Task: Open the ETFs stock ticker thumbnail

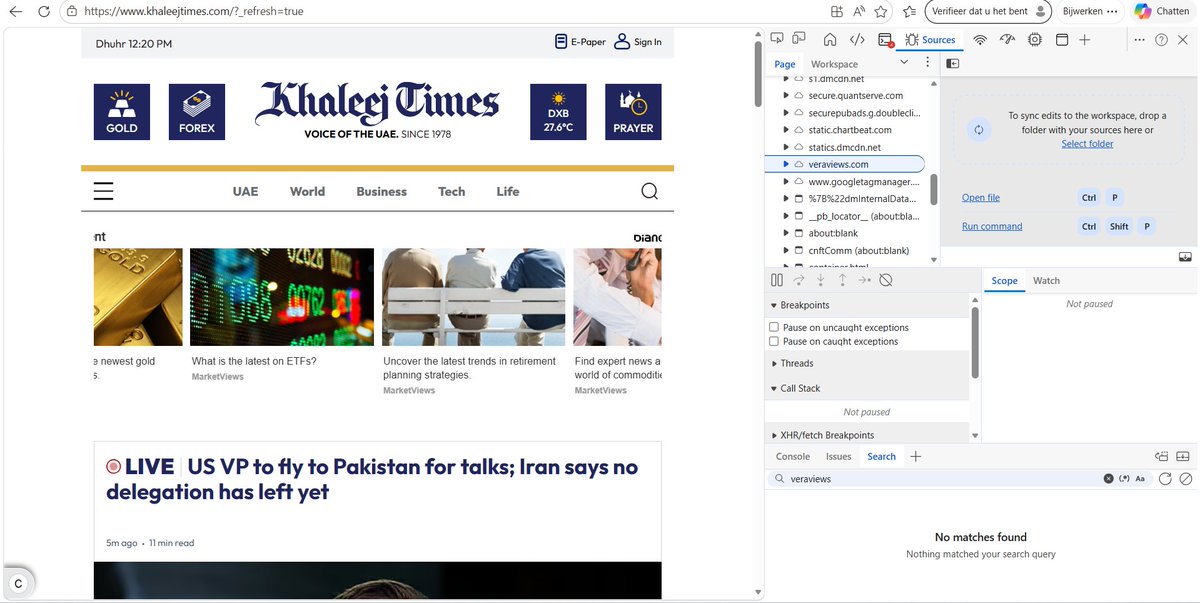Action: tap(282, 298)
